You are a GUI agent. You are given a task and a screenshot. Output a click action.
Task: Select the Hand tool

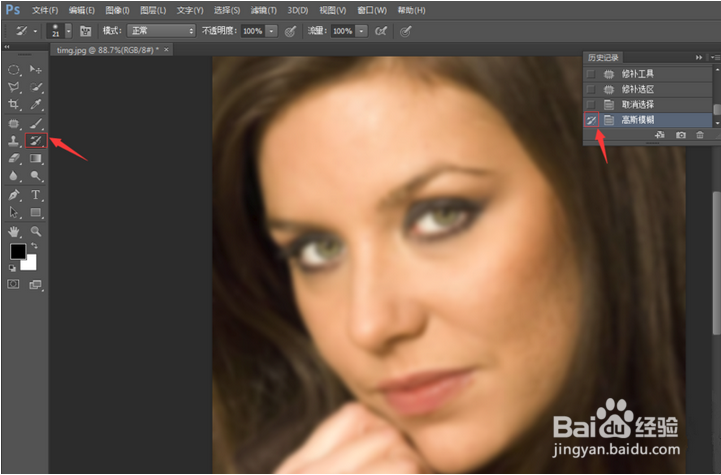pyautogui.click(x=14, y=231)
